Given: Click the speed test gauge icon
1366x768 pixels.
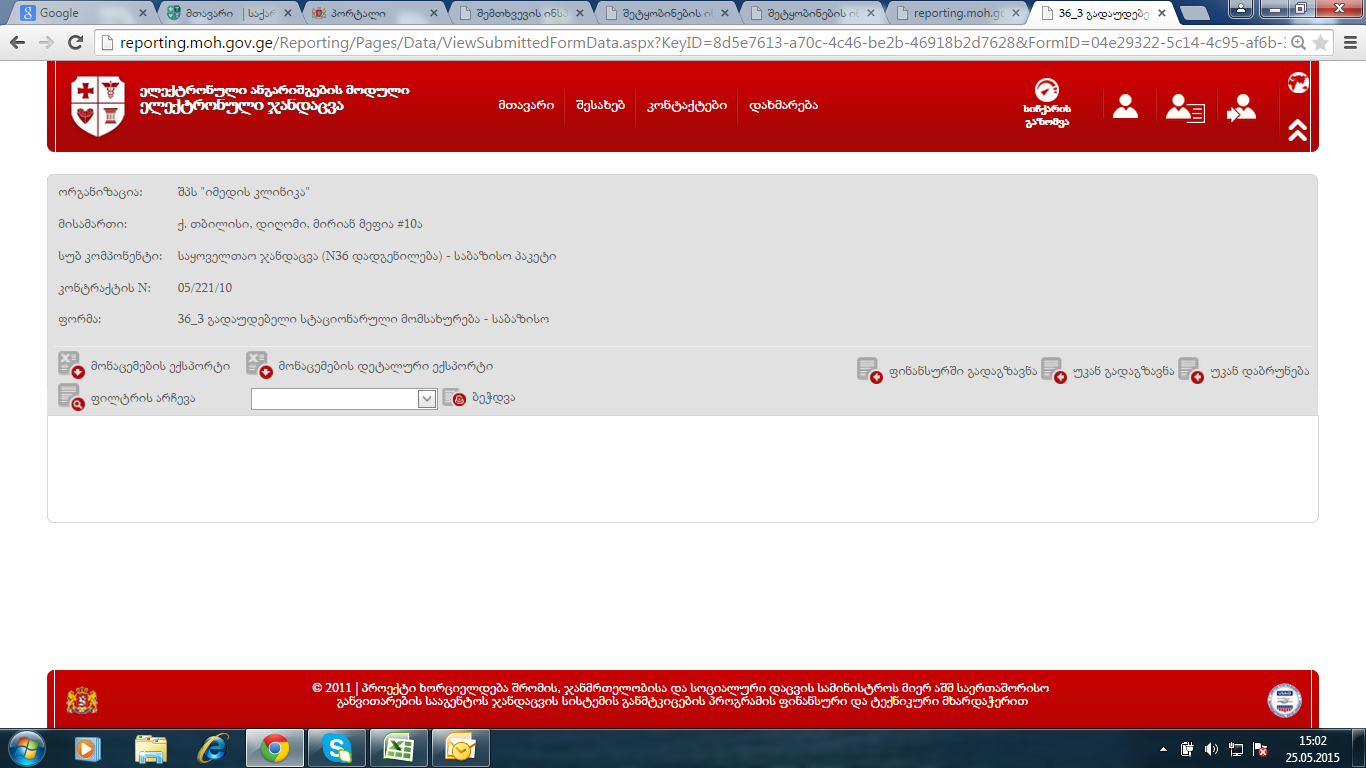Looking at the screenshot, I should click(x=1047, y=91).
